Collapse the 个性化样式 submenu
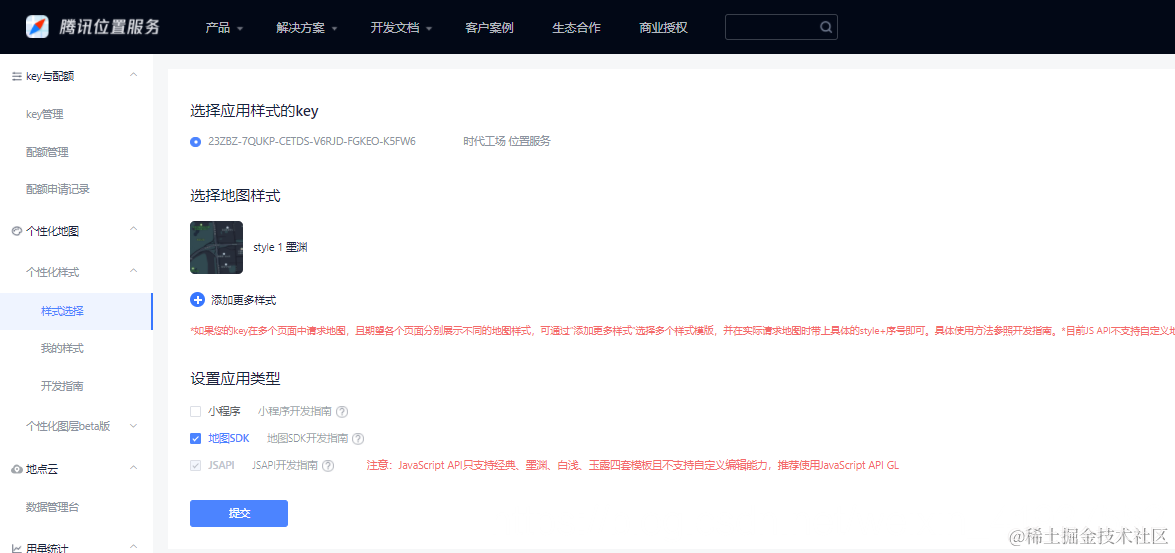Image resolution: width=1175 pixels, height=553 pixels. [x=133, y=271]
